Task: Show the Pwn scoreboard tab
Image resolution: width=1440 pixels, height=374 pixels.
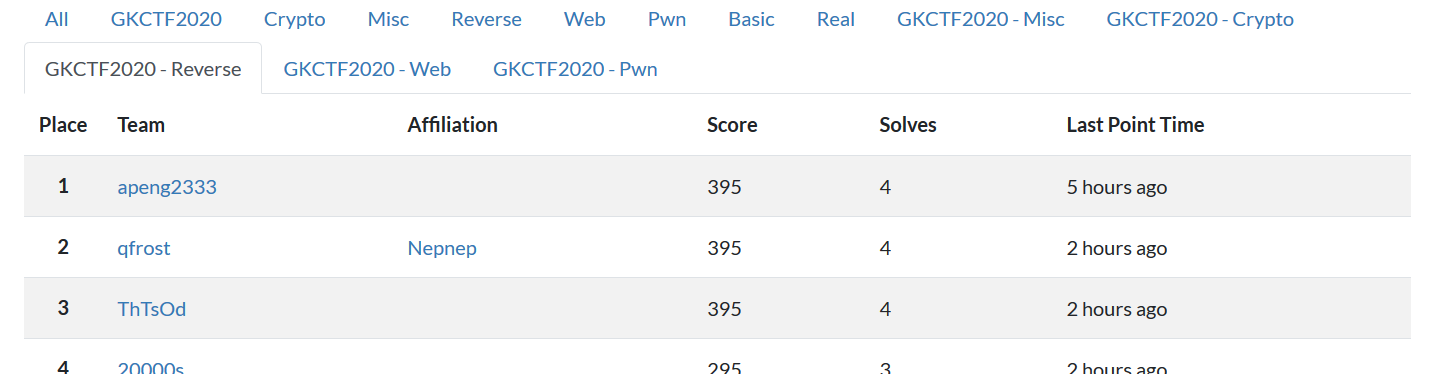Action: pyautogui.click(x=667, y=19)
